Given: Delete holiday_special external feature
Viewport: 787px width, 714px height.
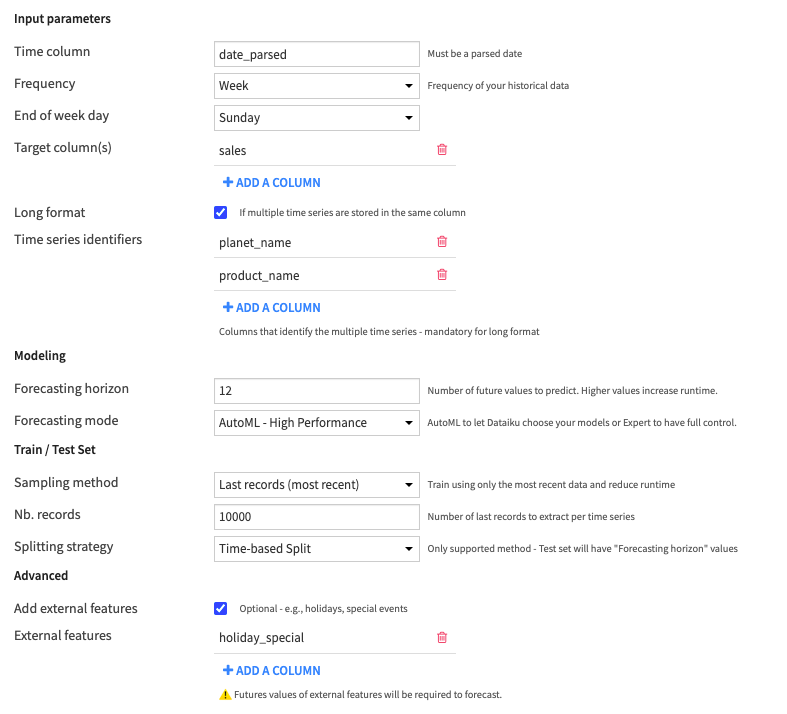Looking at the screenshot, I should pyautogui.click(x=442, y=637).
